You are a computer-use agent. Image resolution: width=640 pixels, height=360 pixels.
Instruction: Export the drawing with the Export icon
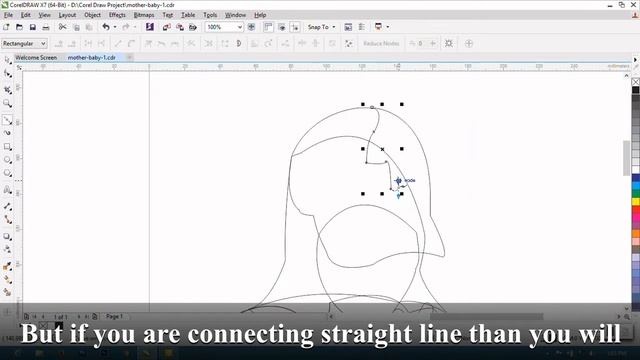point(180,27)
